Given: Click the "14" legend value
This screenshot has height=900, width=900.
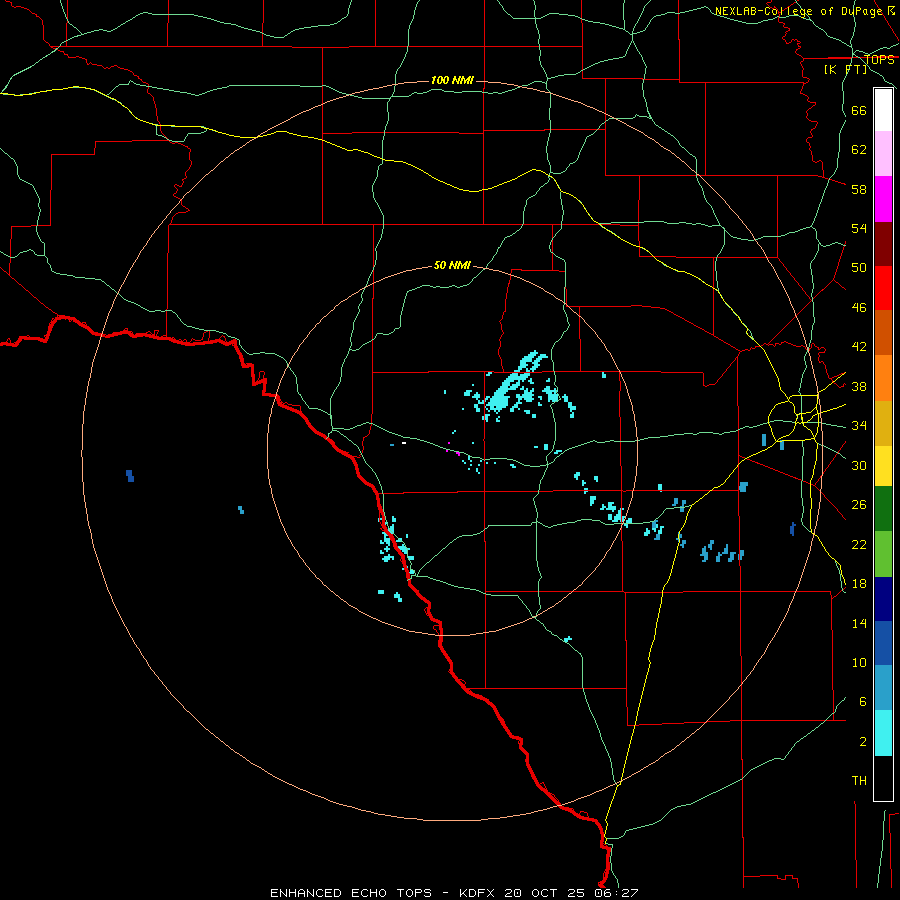Looking at the screenshot, I should pyautogui.click(x=859, y=623).
